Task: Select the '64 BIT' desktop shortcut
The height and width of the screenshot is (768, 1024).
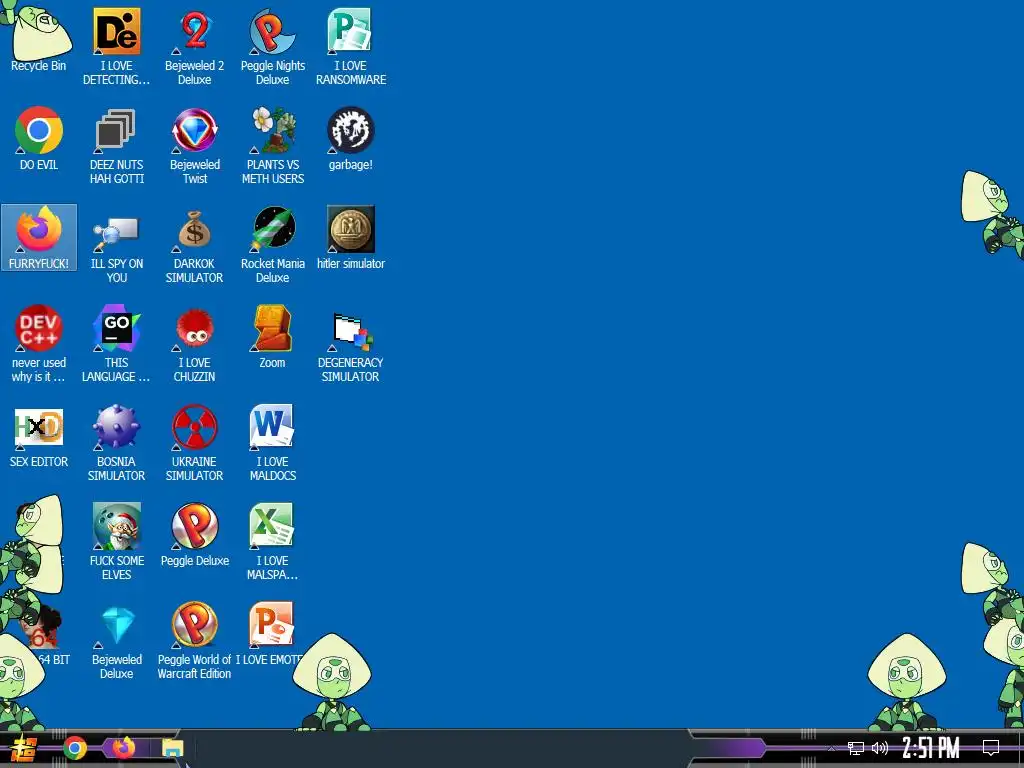Action: pos(46,637)
